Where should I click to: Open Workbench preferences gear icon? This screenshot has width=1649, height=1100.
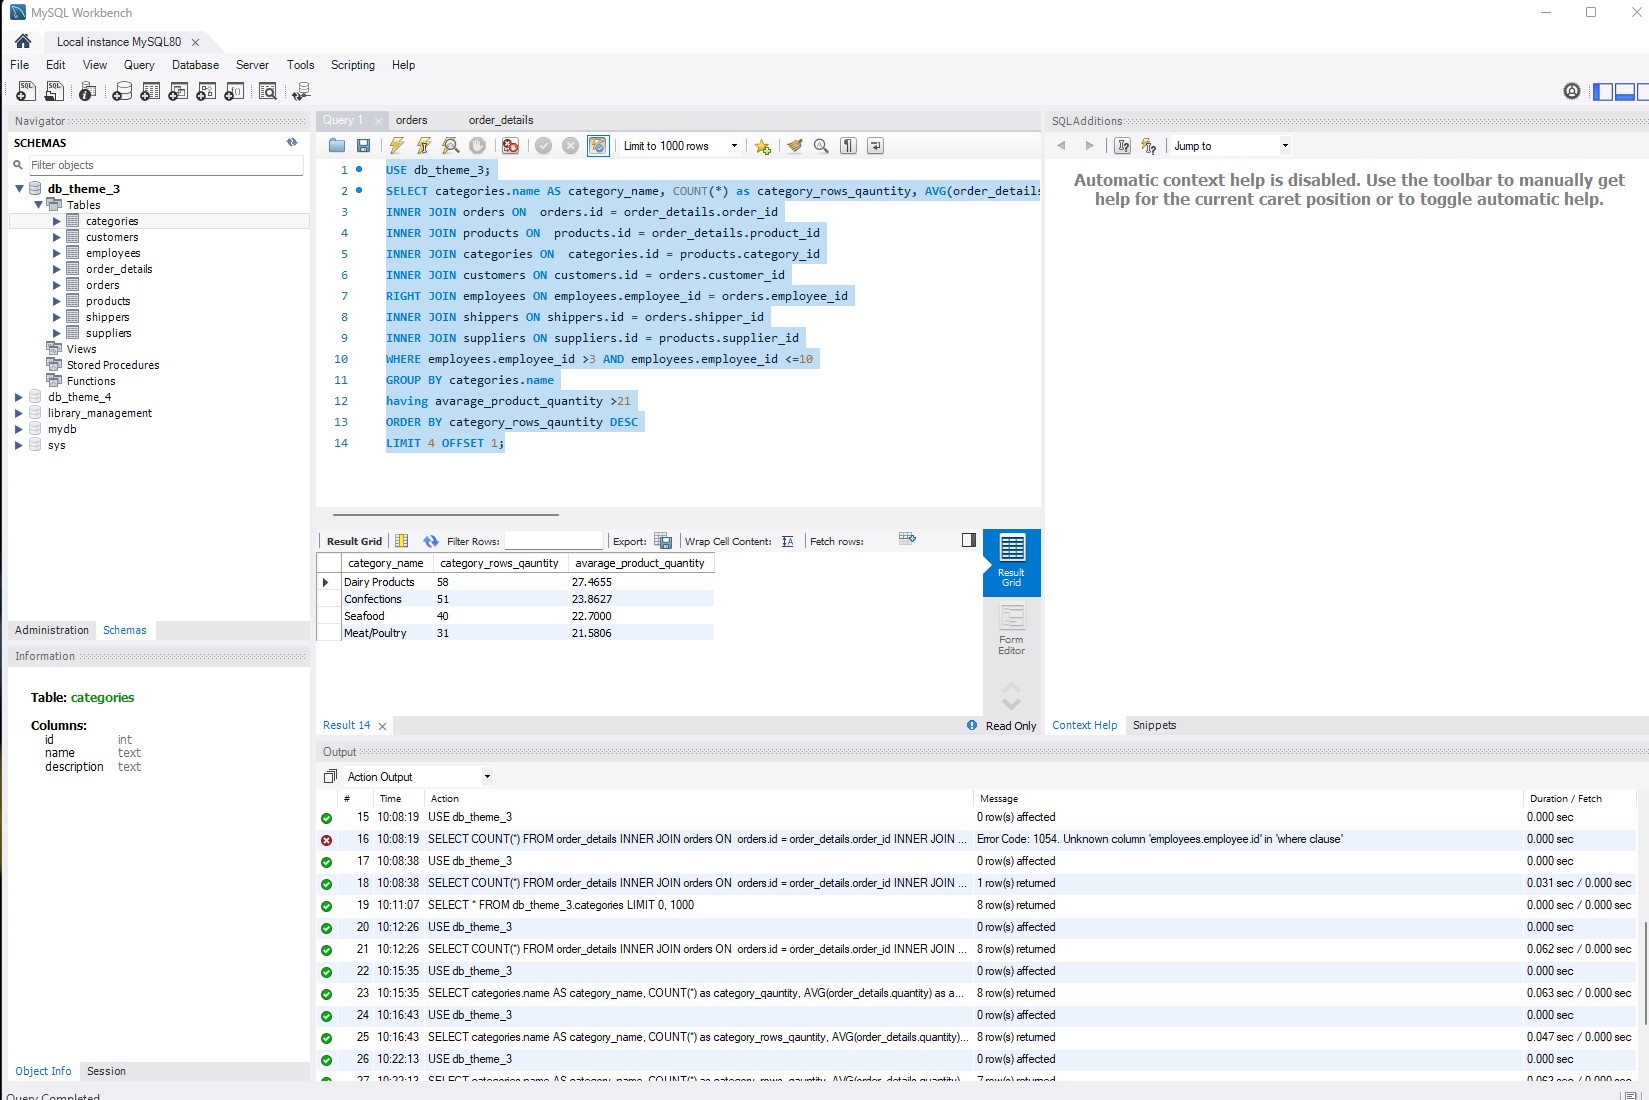coord(1572,92)
